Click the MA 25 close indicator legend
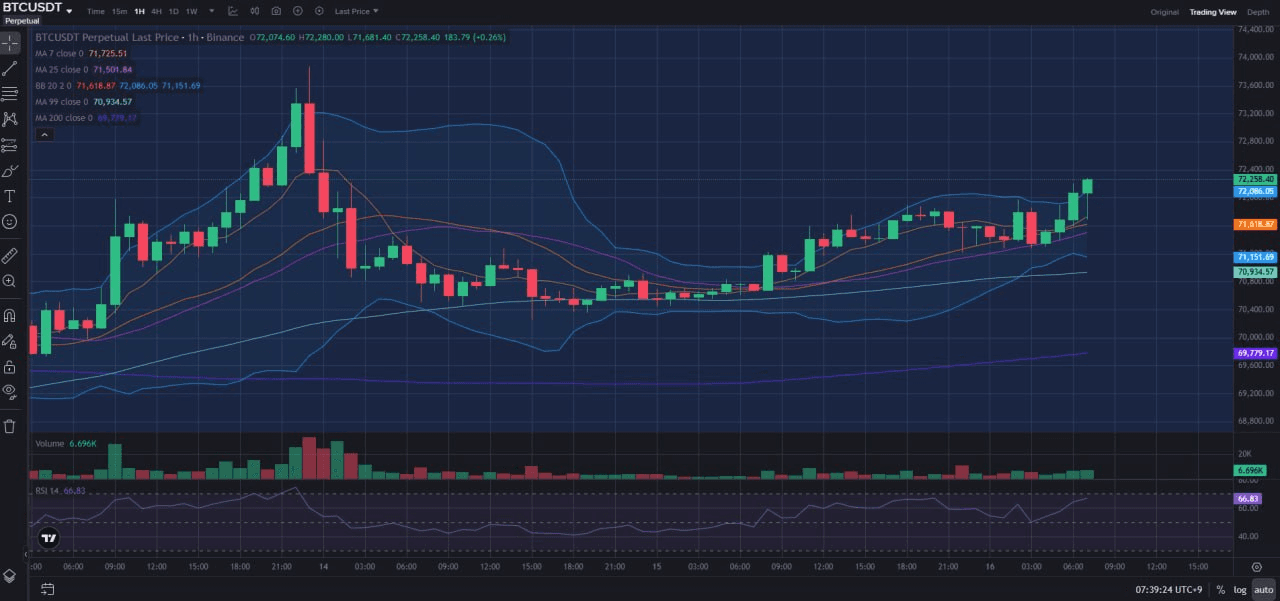Viewport: 1280px width, 601px height. tap(84, 70)
